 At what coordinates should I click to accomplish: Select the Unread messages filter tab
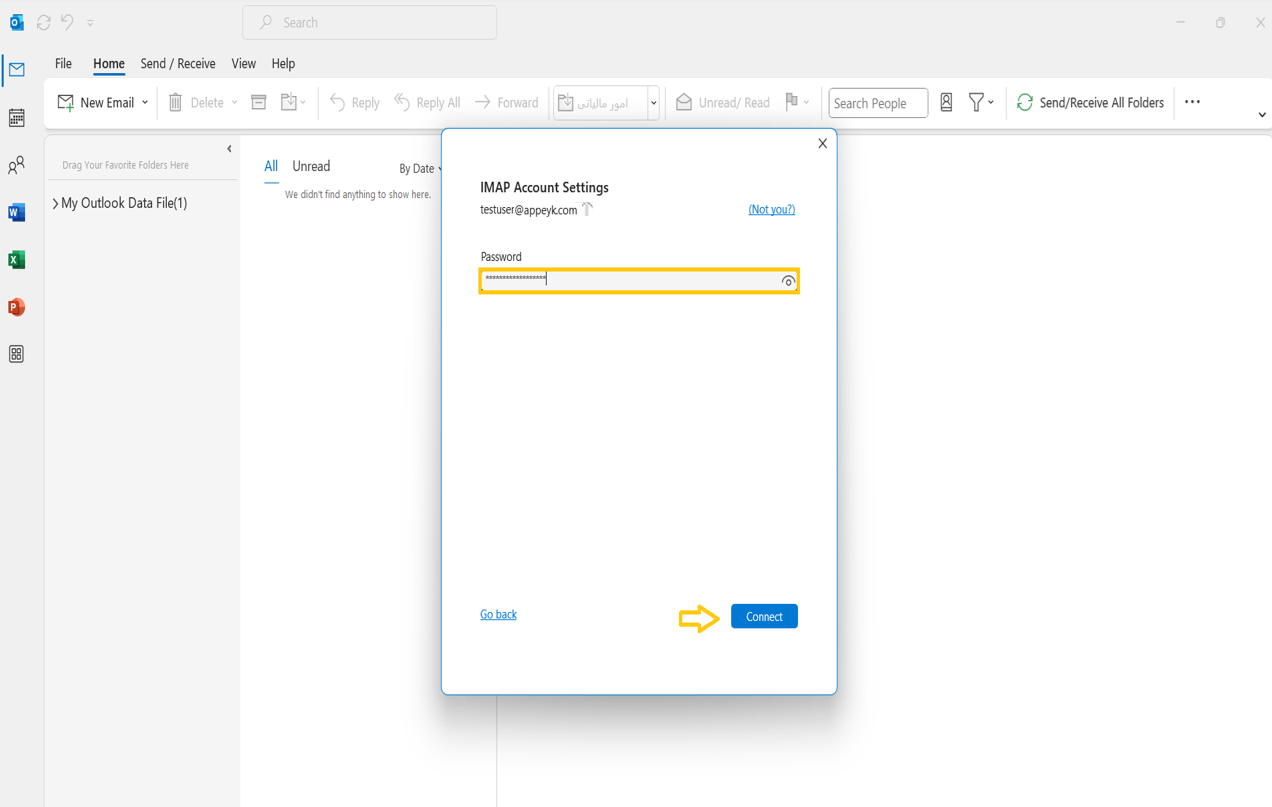311,166
